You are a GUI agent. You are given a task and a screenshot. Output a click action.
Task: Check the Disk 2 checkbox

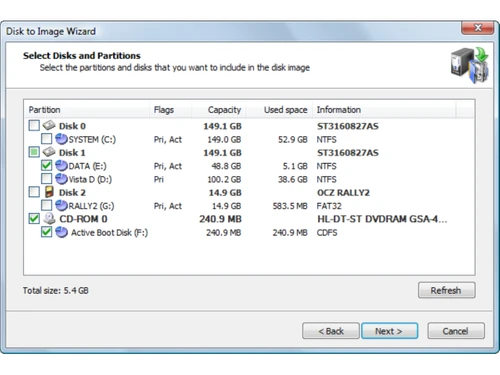pos(34,192)
